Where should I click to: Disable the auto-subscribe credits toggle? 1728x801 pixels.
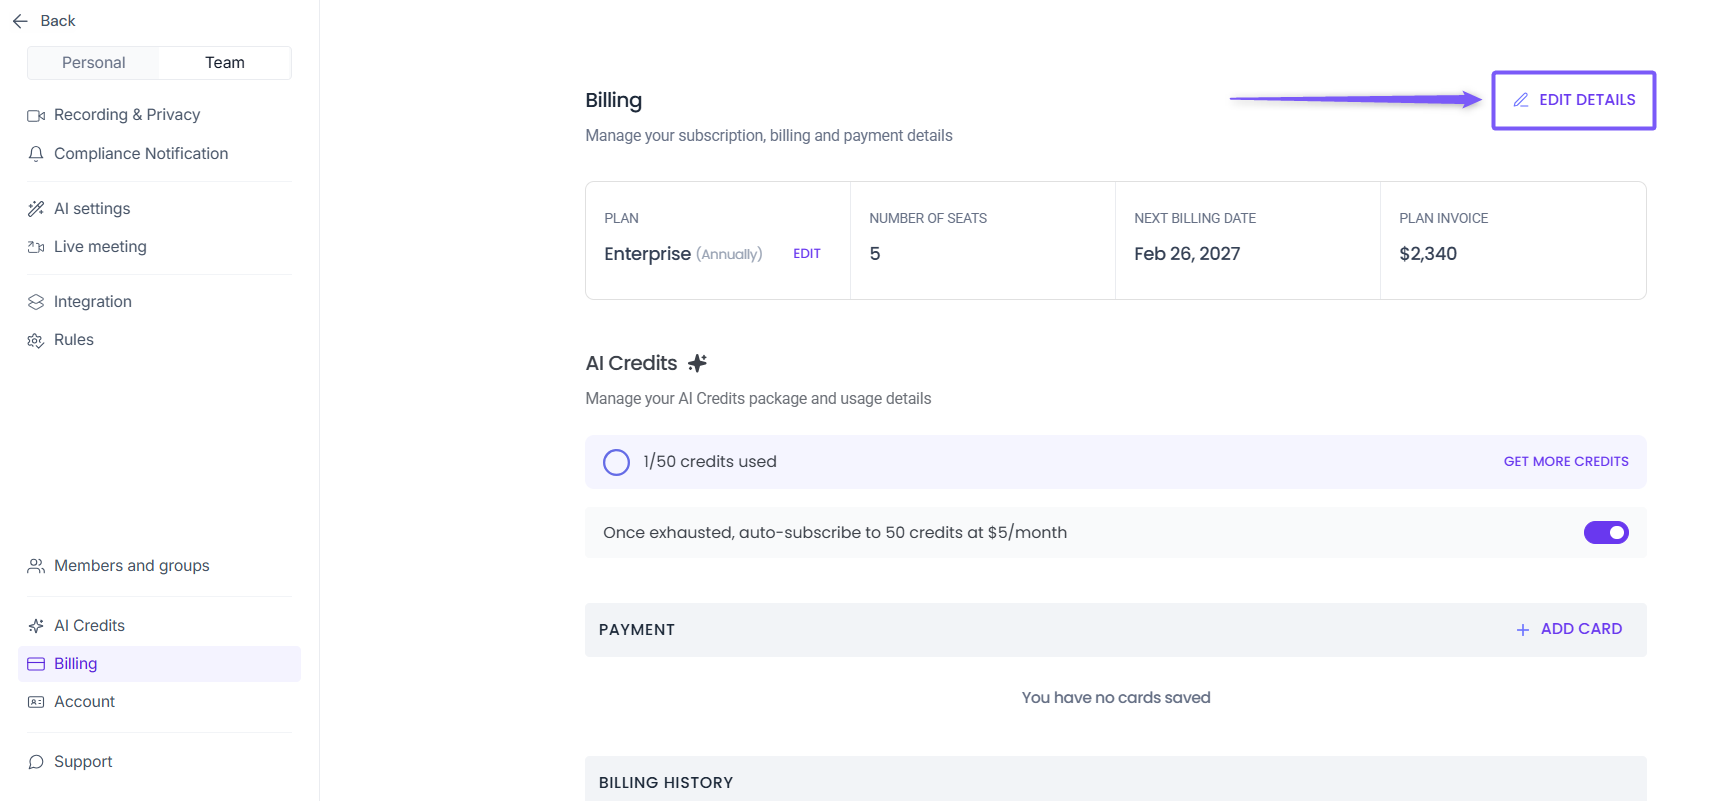(1605, 533)
